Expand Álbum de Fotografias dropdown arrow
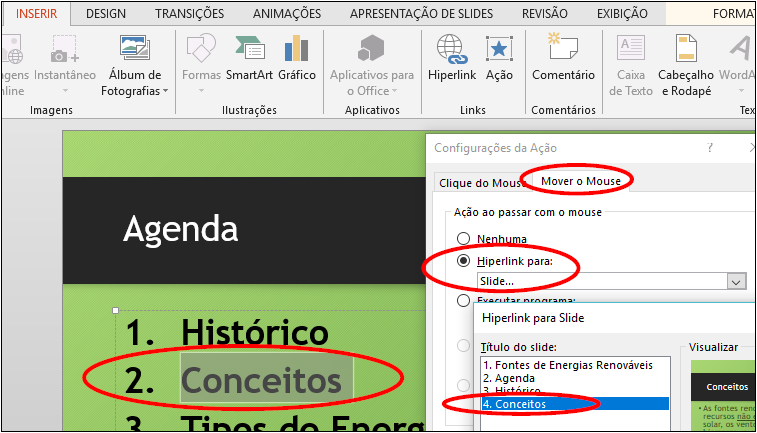The width and height of the screenshot is (757, 433). [166, 91]
